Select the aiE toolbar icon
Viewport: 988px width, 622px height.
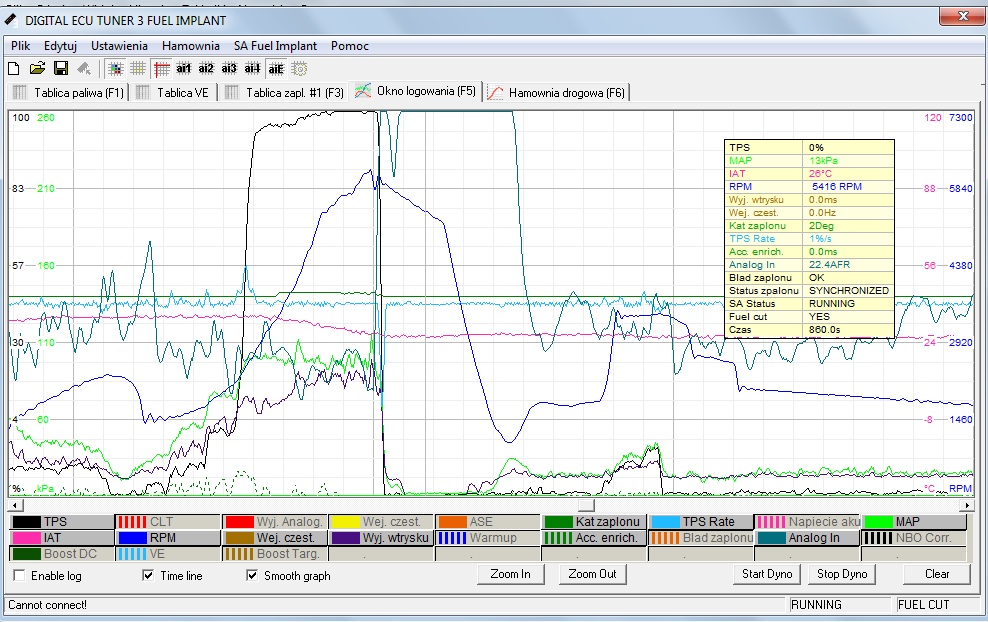pyautogui.click(x=276, y=69)
